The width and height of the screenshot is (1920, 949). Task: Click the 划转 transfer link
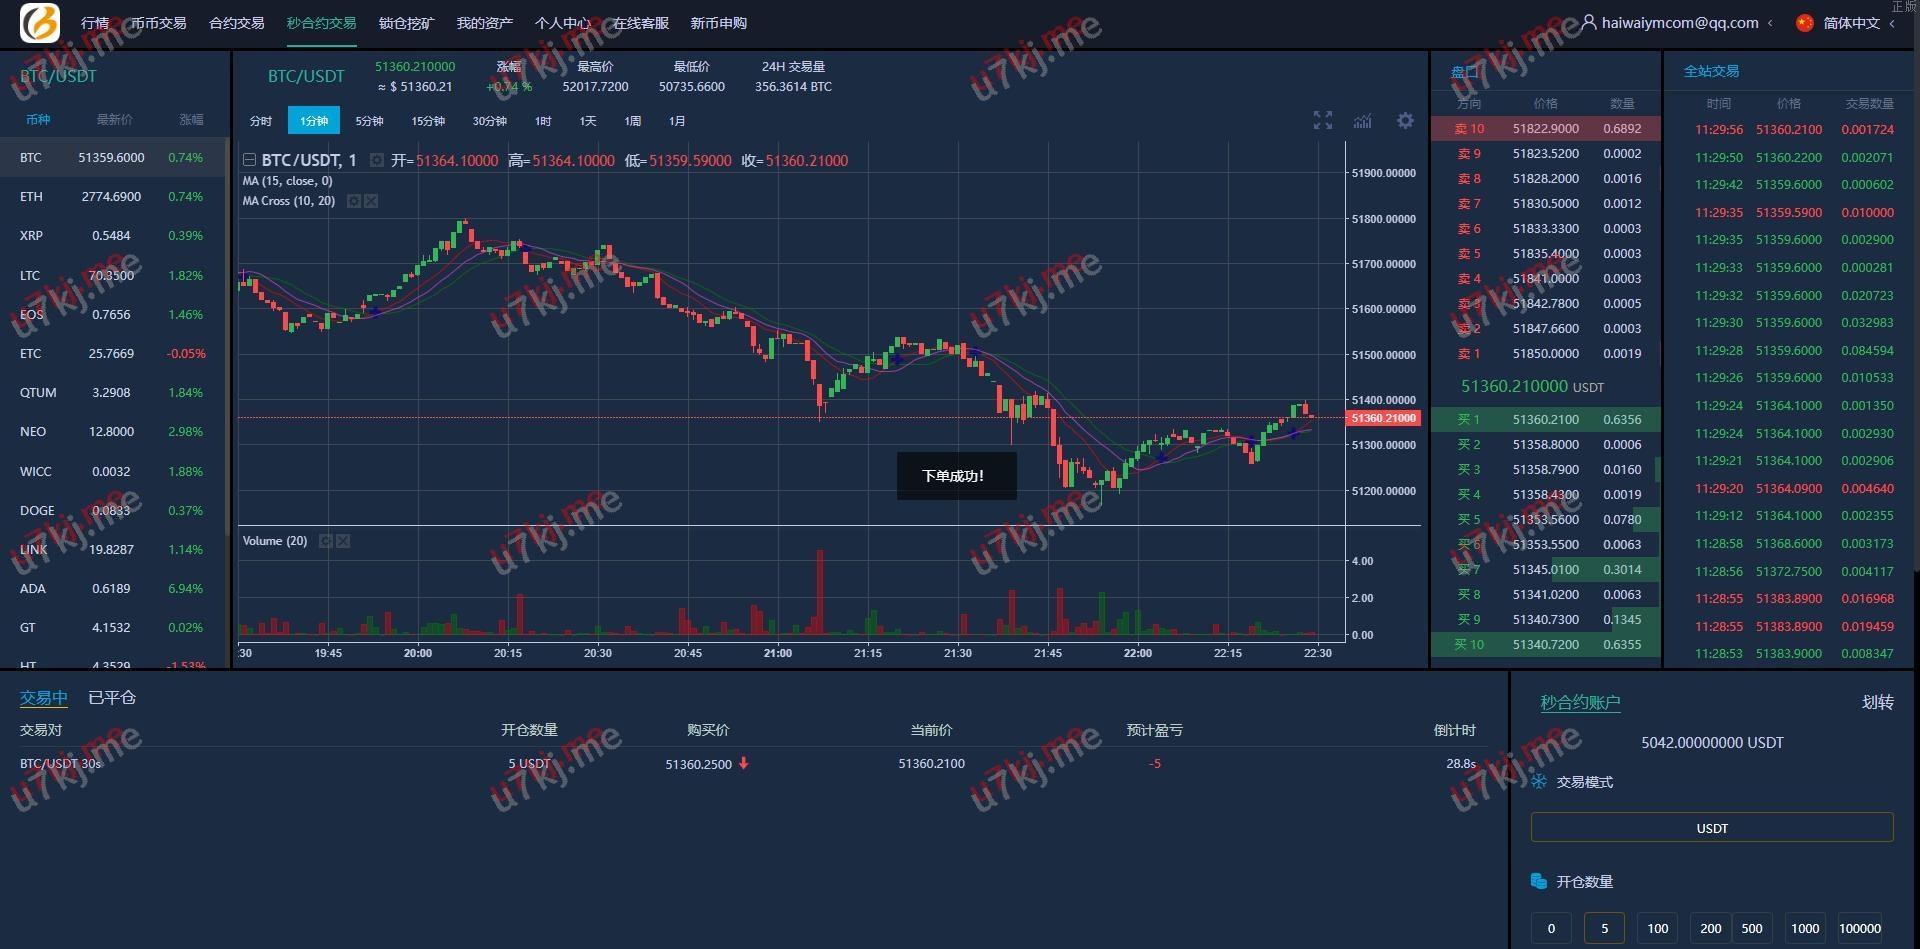tap(1877, 702)
